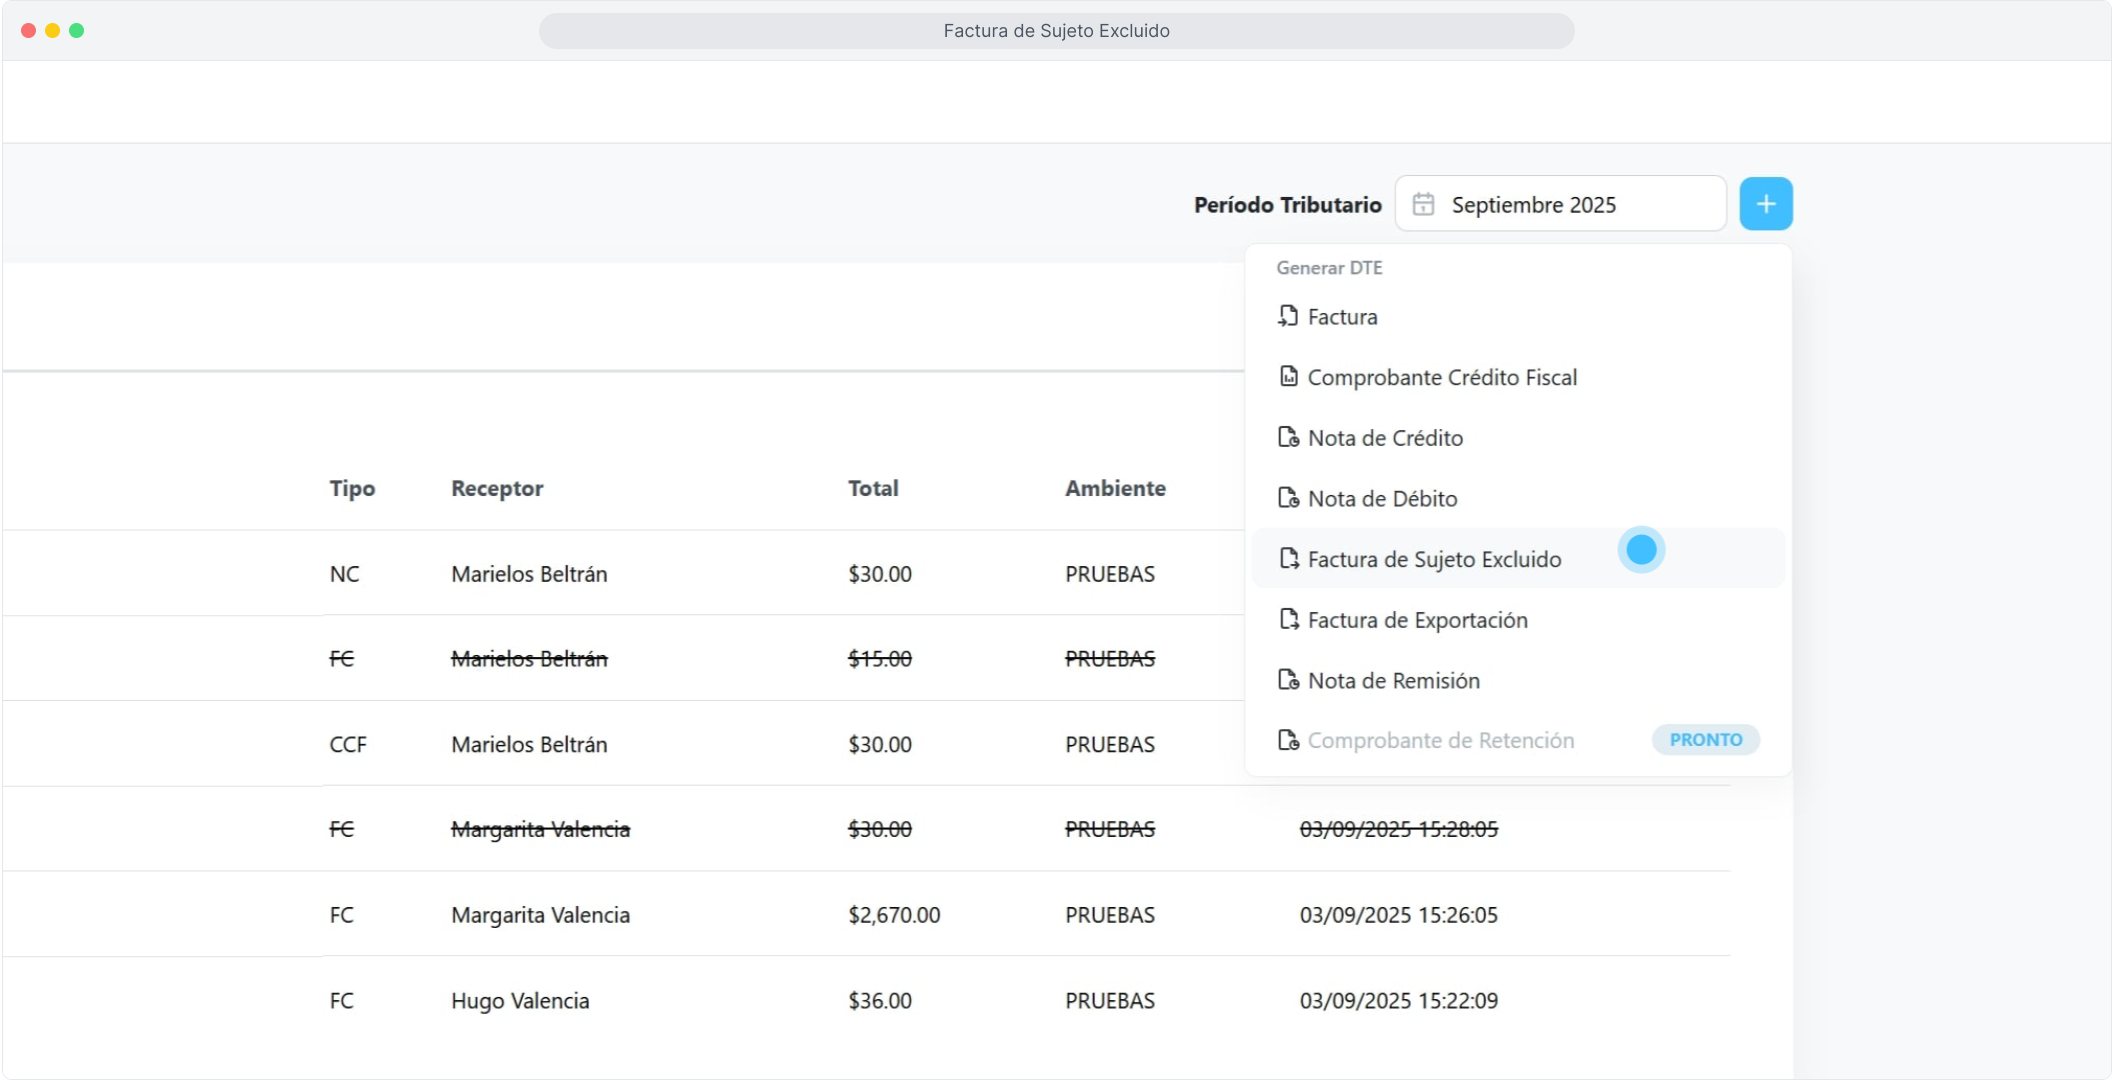This screenshot has width=2114, height=1080.
Task: Open Hugo Valencia's FC invoice row
Action: point(520,1001)
